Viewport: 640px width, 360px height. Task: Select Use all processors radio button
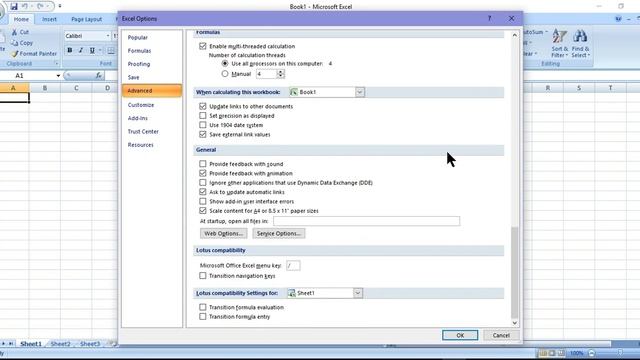click(225, 64)
